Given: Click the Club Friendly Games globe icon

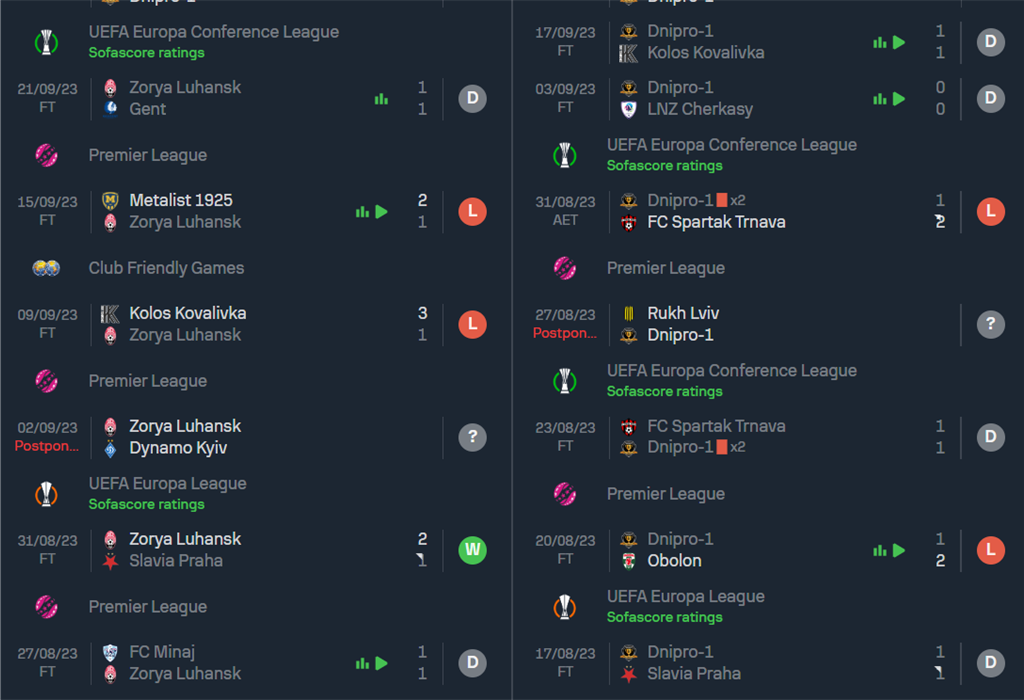Looking at the screenshot, I should pos(46,268).
